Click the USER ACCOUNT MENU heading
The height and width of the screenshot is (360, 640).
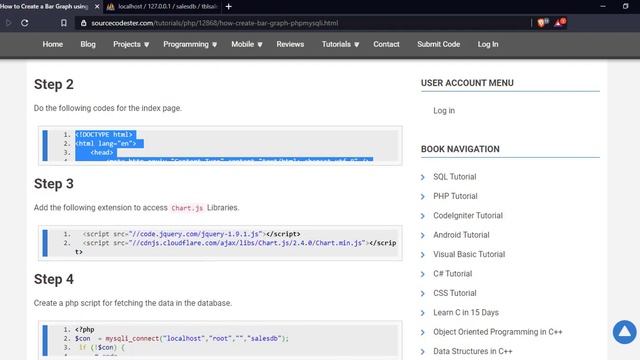click(x=467, y=83)
